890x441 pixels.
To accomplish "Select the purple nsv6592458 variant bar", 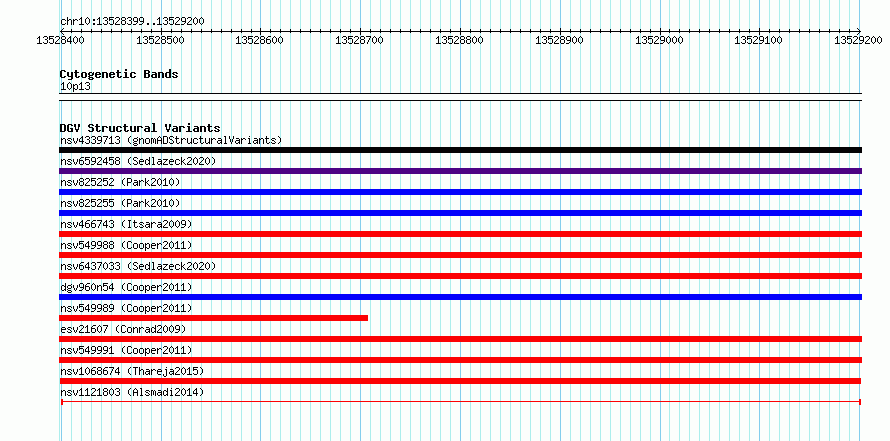I will coord(460,171).
